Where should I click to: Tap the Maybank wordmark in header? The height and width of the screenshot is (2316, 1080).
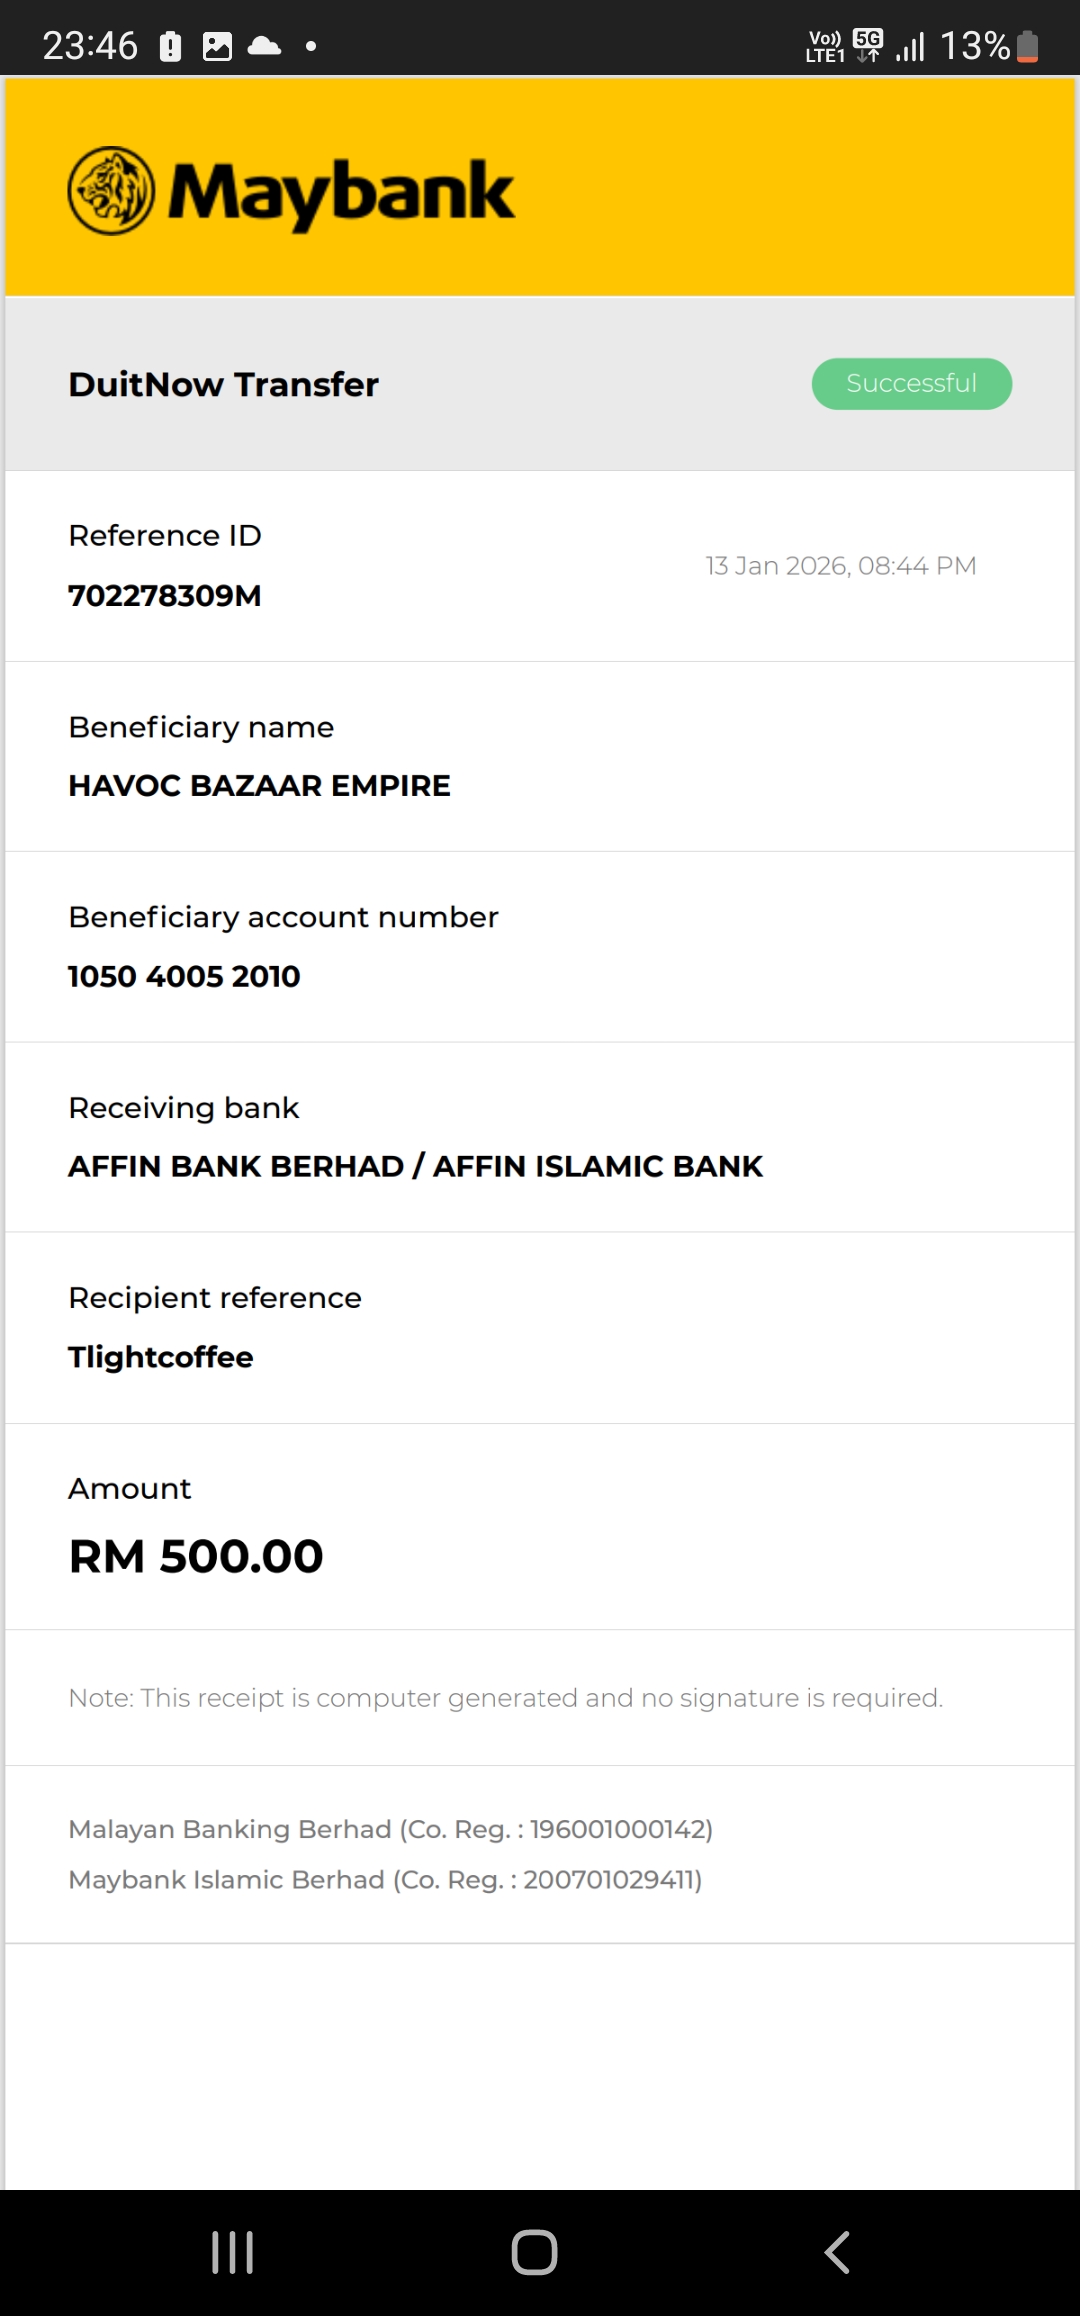(x=341, y=192)
